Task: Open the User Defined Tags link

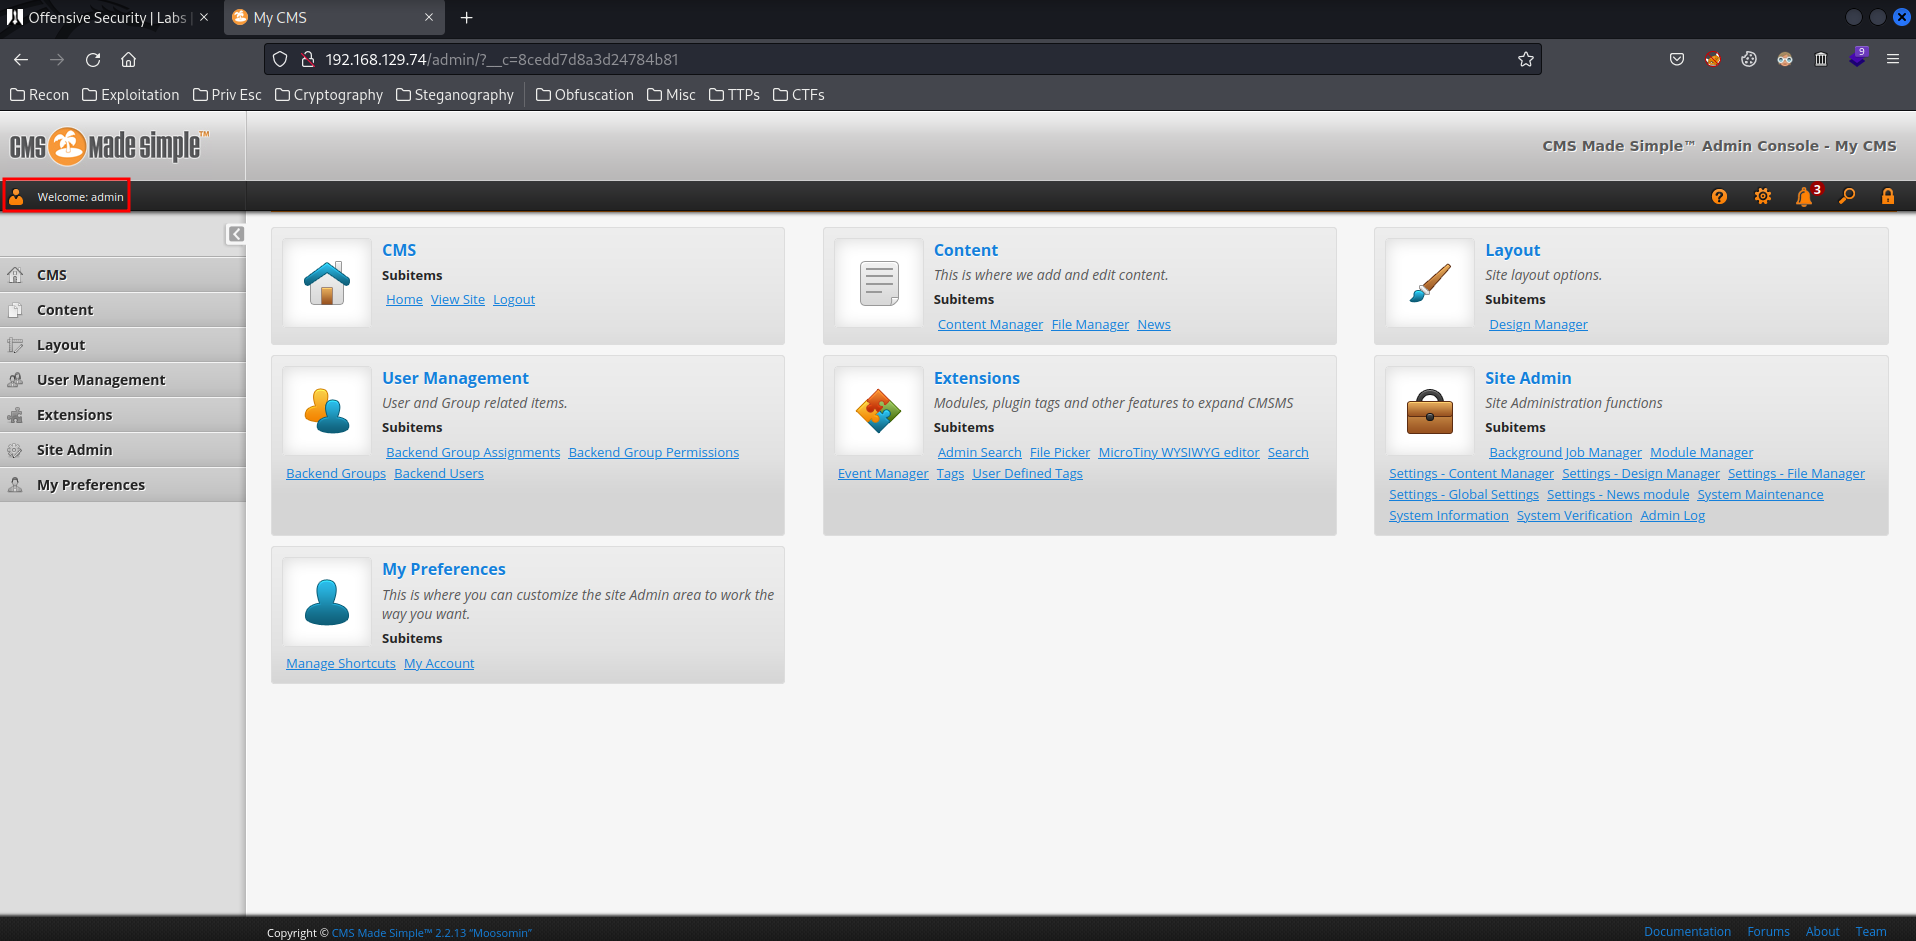Action: pos(1027,474)
